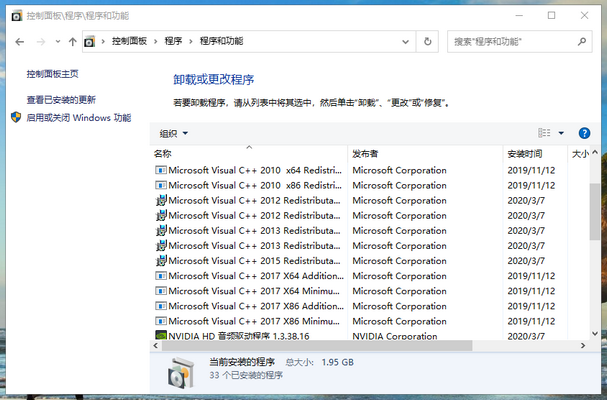Open recent locations dropdown beside forward arrow
607x400 pixels.
[57, 41]
